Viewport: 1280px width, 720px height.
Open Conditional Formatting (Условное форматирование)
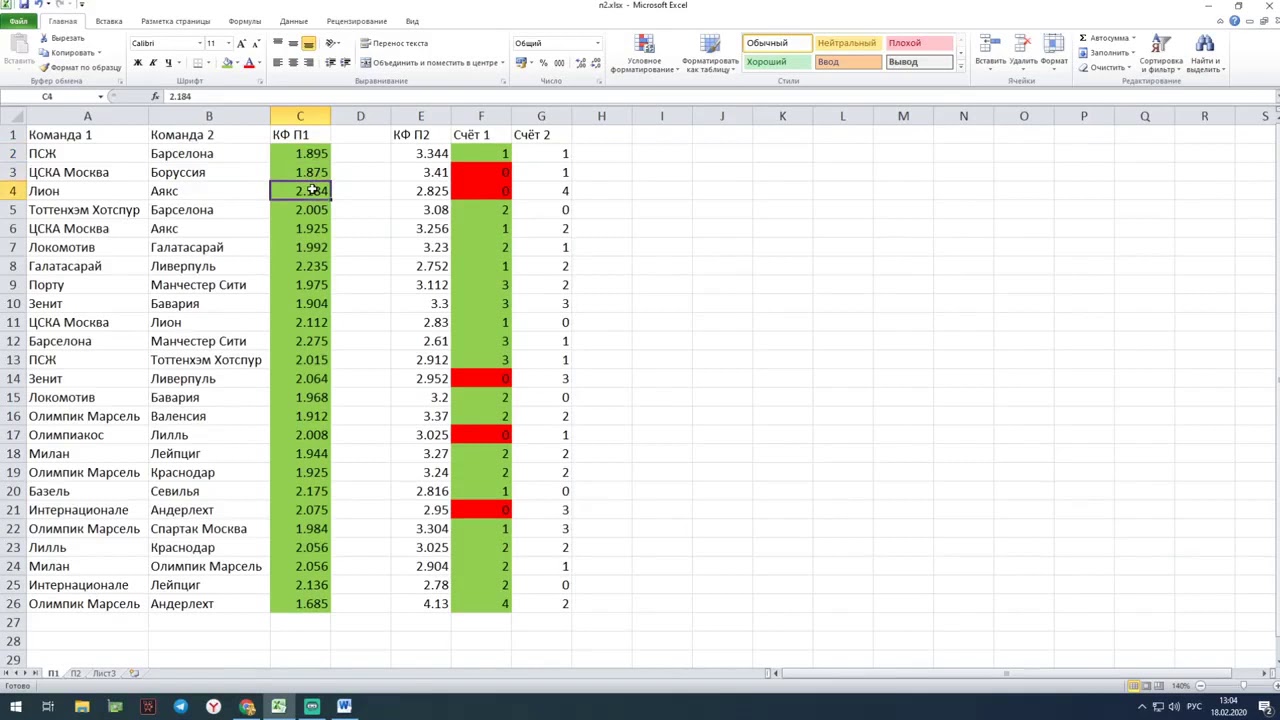pyautogui.click(x=645, y=54)
